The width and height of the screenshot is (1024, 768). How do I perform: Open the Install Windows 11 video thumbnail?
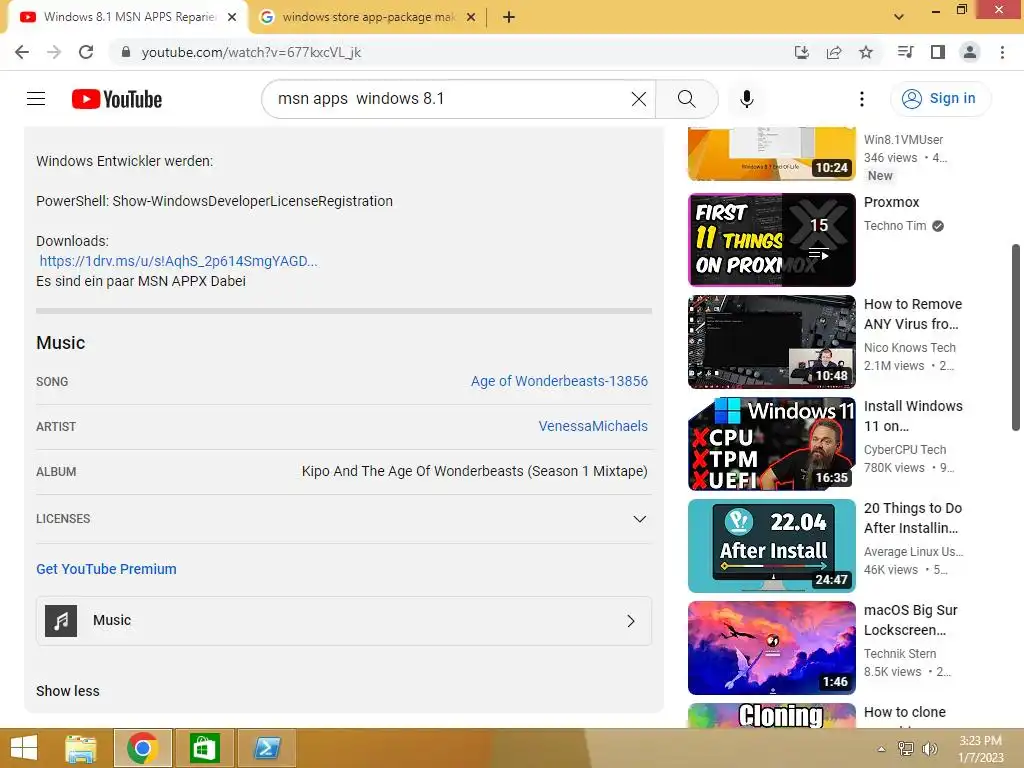pyautogui.click(x=771, y=443)
